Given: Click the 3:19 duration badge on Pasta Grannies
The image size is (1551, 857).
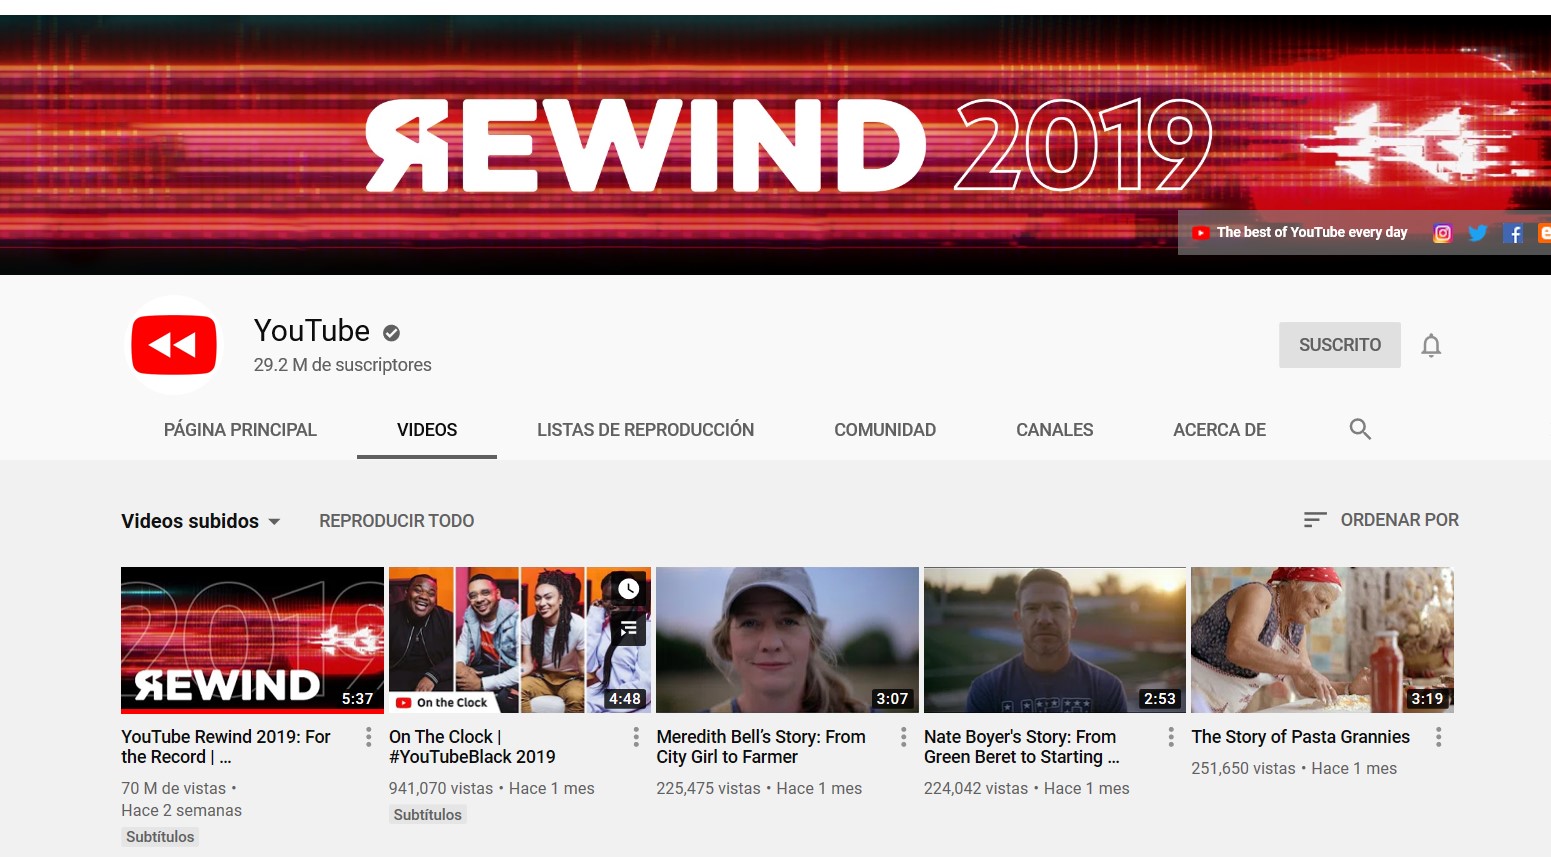Looking at the screenshot, I should 1427,699.
